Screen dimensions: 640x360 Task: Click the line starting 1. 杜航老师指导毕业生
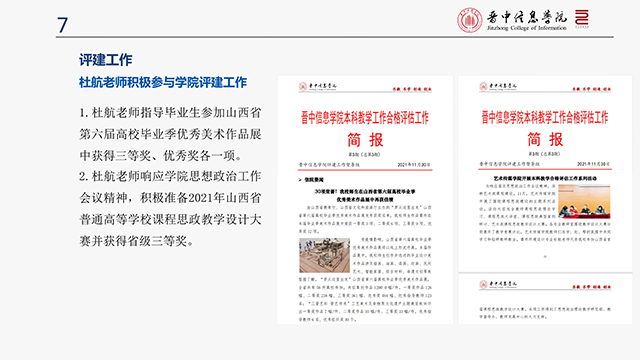[x=170, y=113]
